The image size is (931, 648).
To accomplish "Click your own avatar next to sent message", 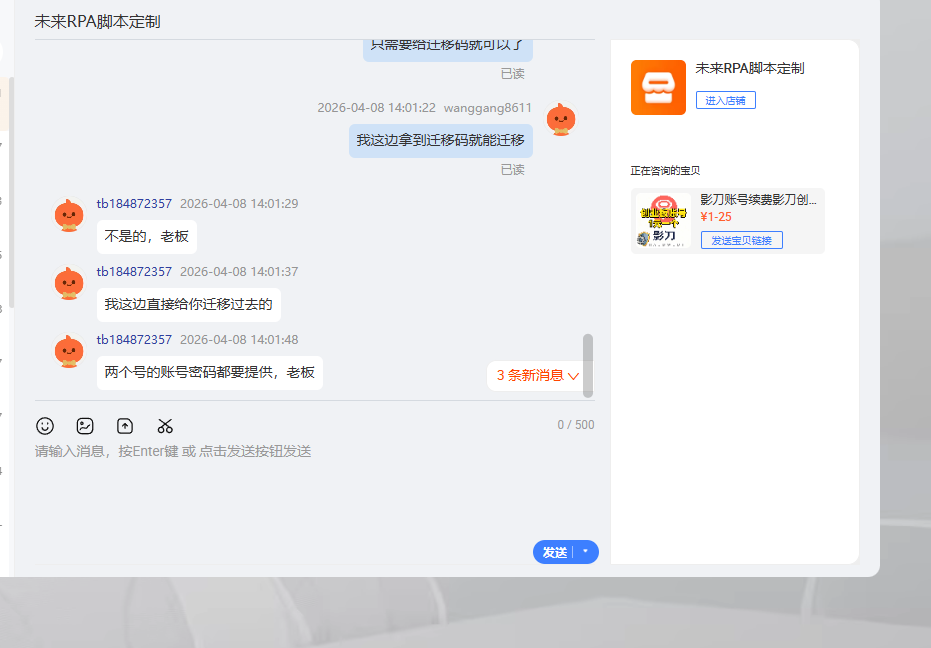I will click(561, 119).
